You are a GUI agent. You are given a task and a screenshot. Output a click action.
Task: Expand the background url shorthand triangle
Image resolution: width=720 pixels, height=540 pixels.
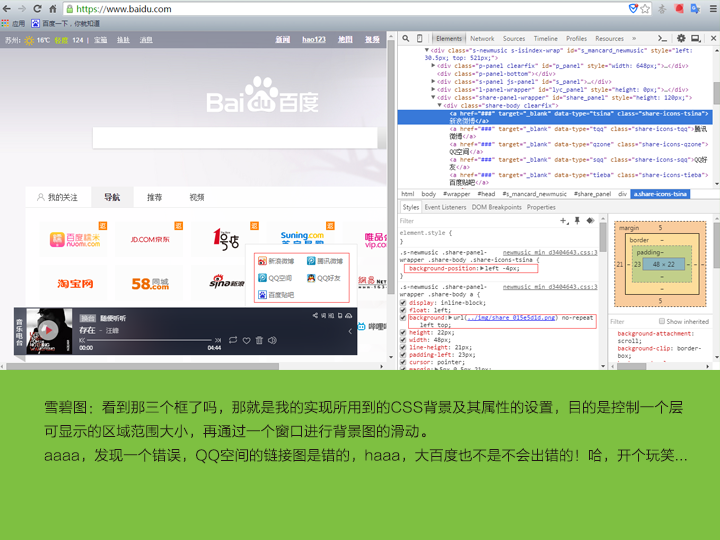(x=450, y=317)
